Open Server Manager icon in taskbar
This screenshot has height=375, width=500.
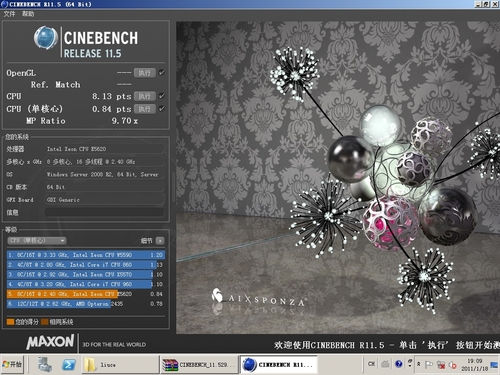coord(45,365)
